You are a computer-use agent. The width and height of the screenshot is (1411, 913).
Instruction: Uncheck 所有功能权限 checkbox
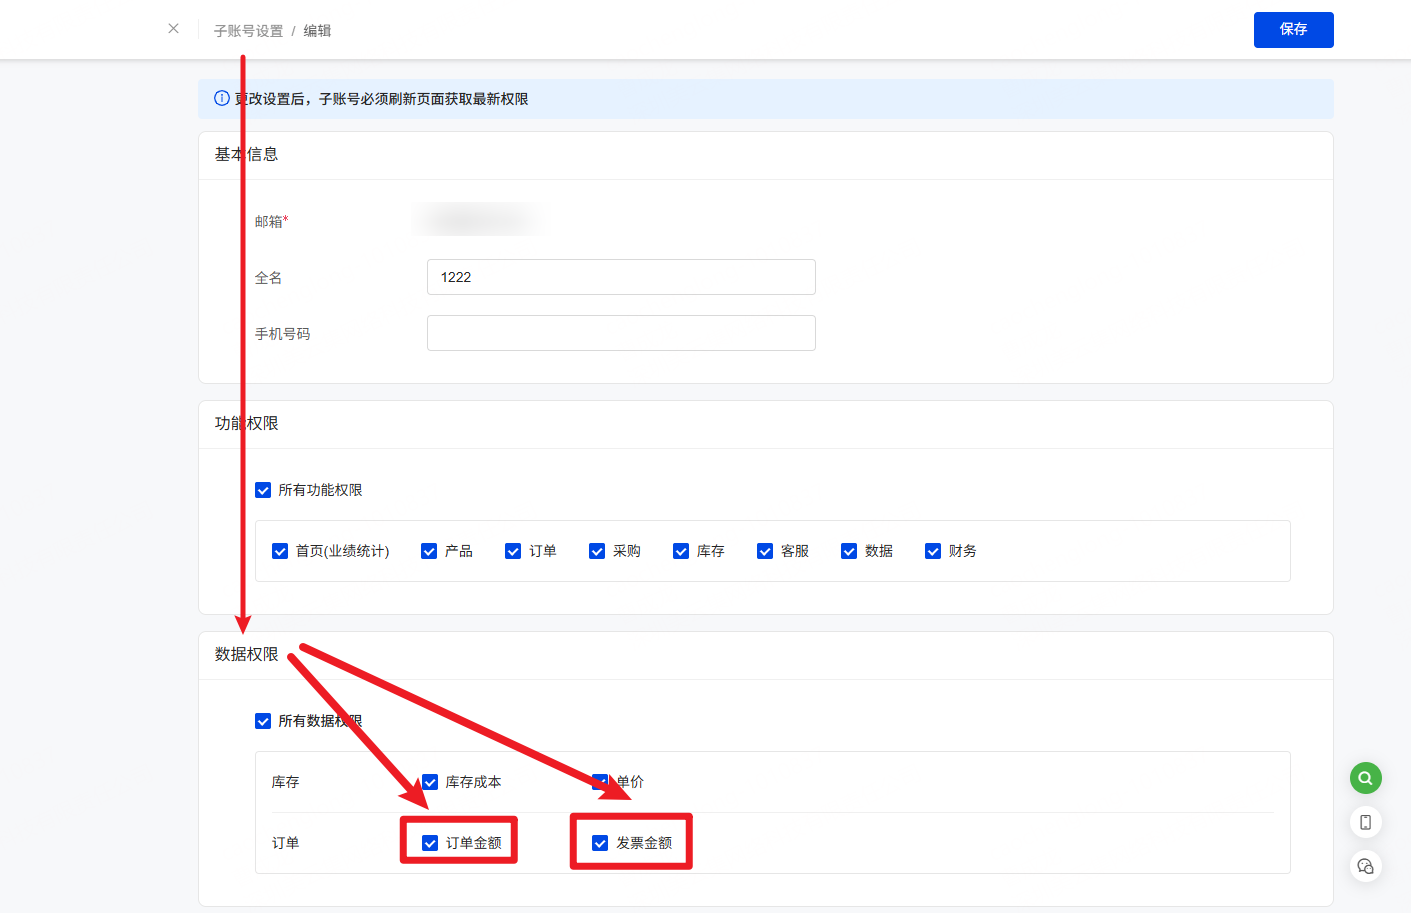[263, 490]
